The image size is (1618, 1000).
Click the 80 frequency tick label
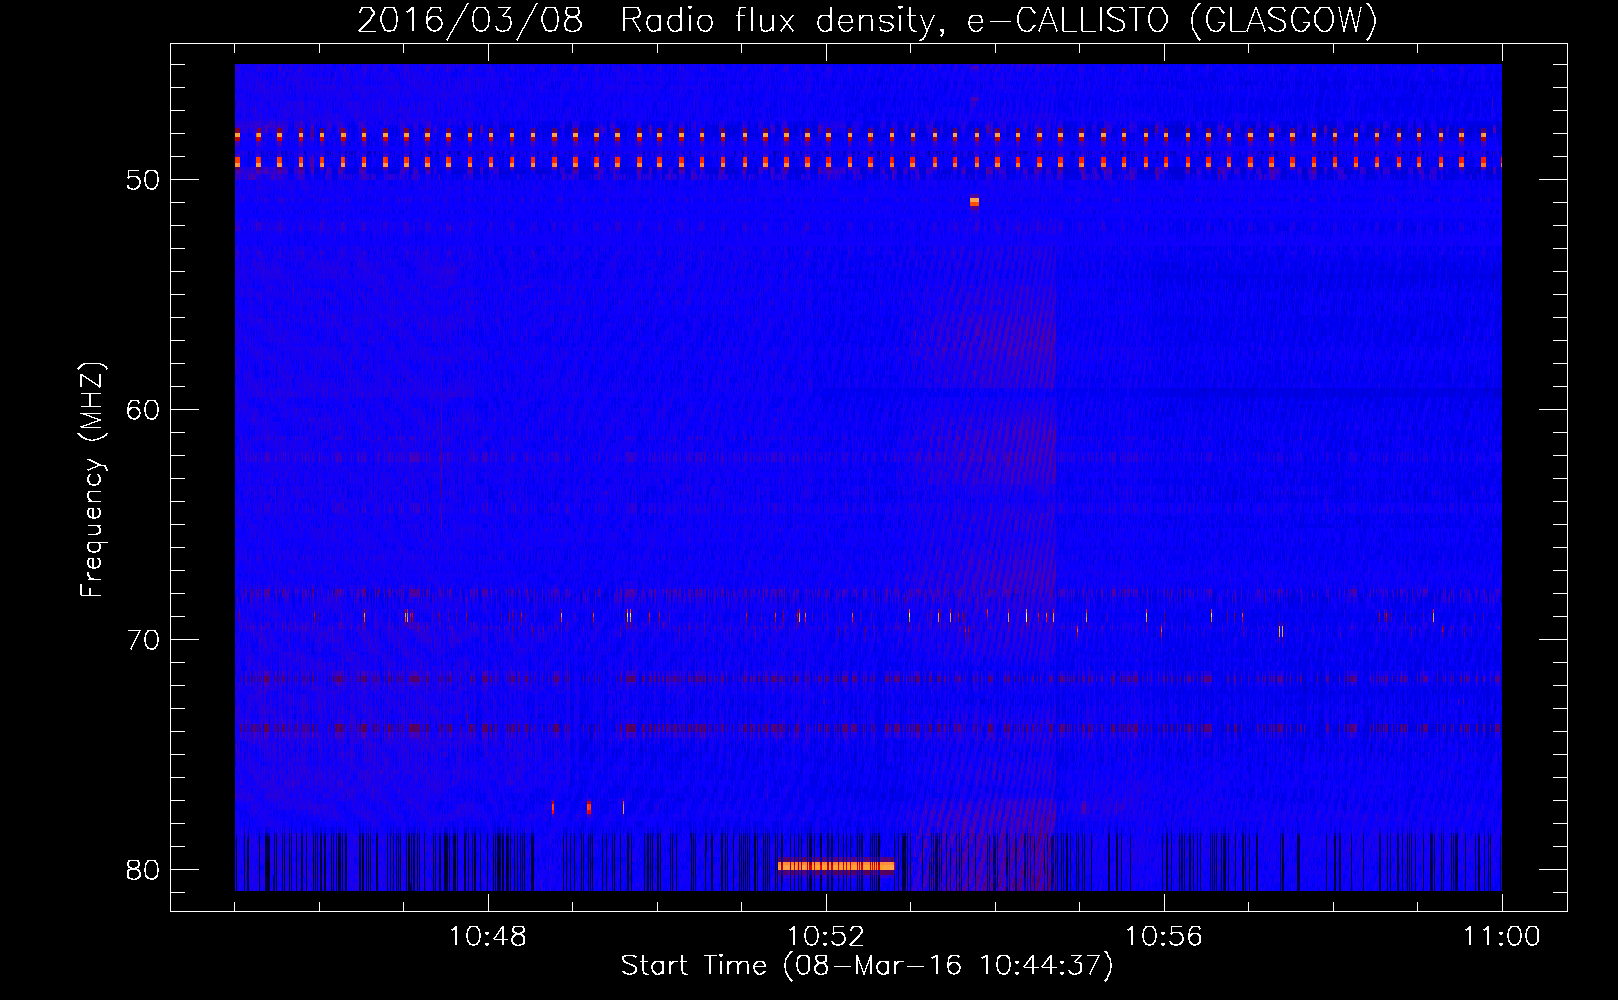point(143,870)
